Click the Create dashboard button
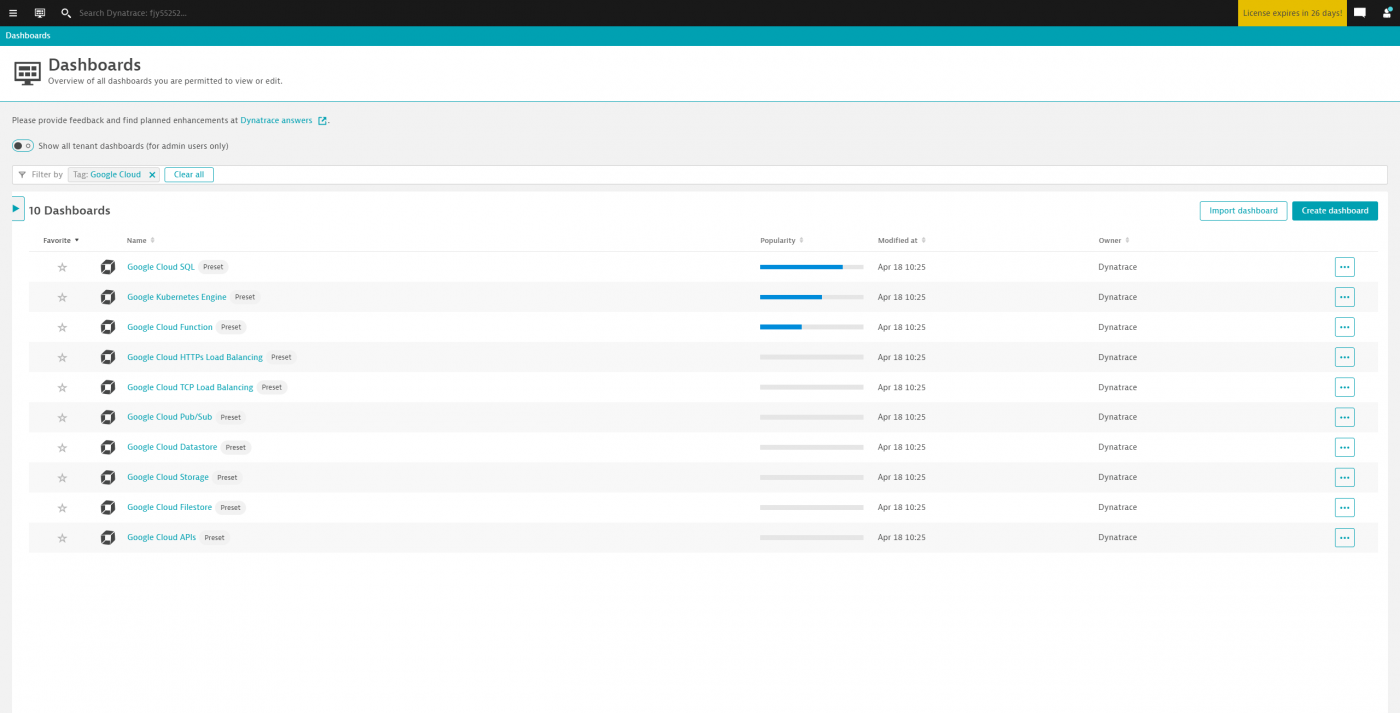 click(x=1334, y=211)
